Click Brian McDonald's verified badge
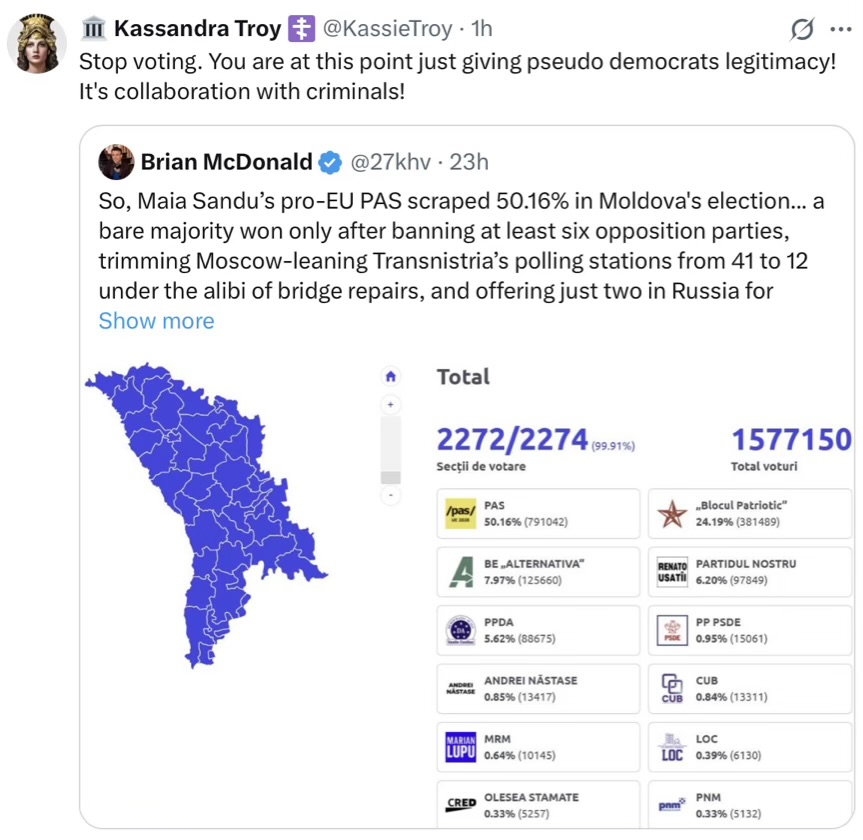 tap(330, 162)
